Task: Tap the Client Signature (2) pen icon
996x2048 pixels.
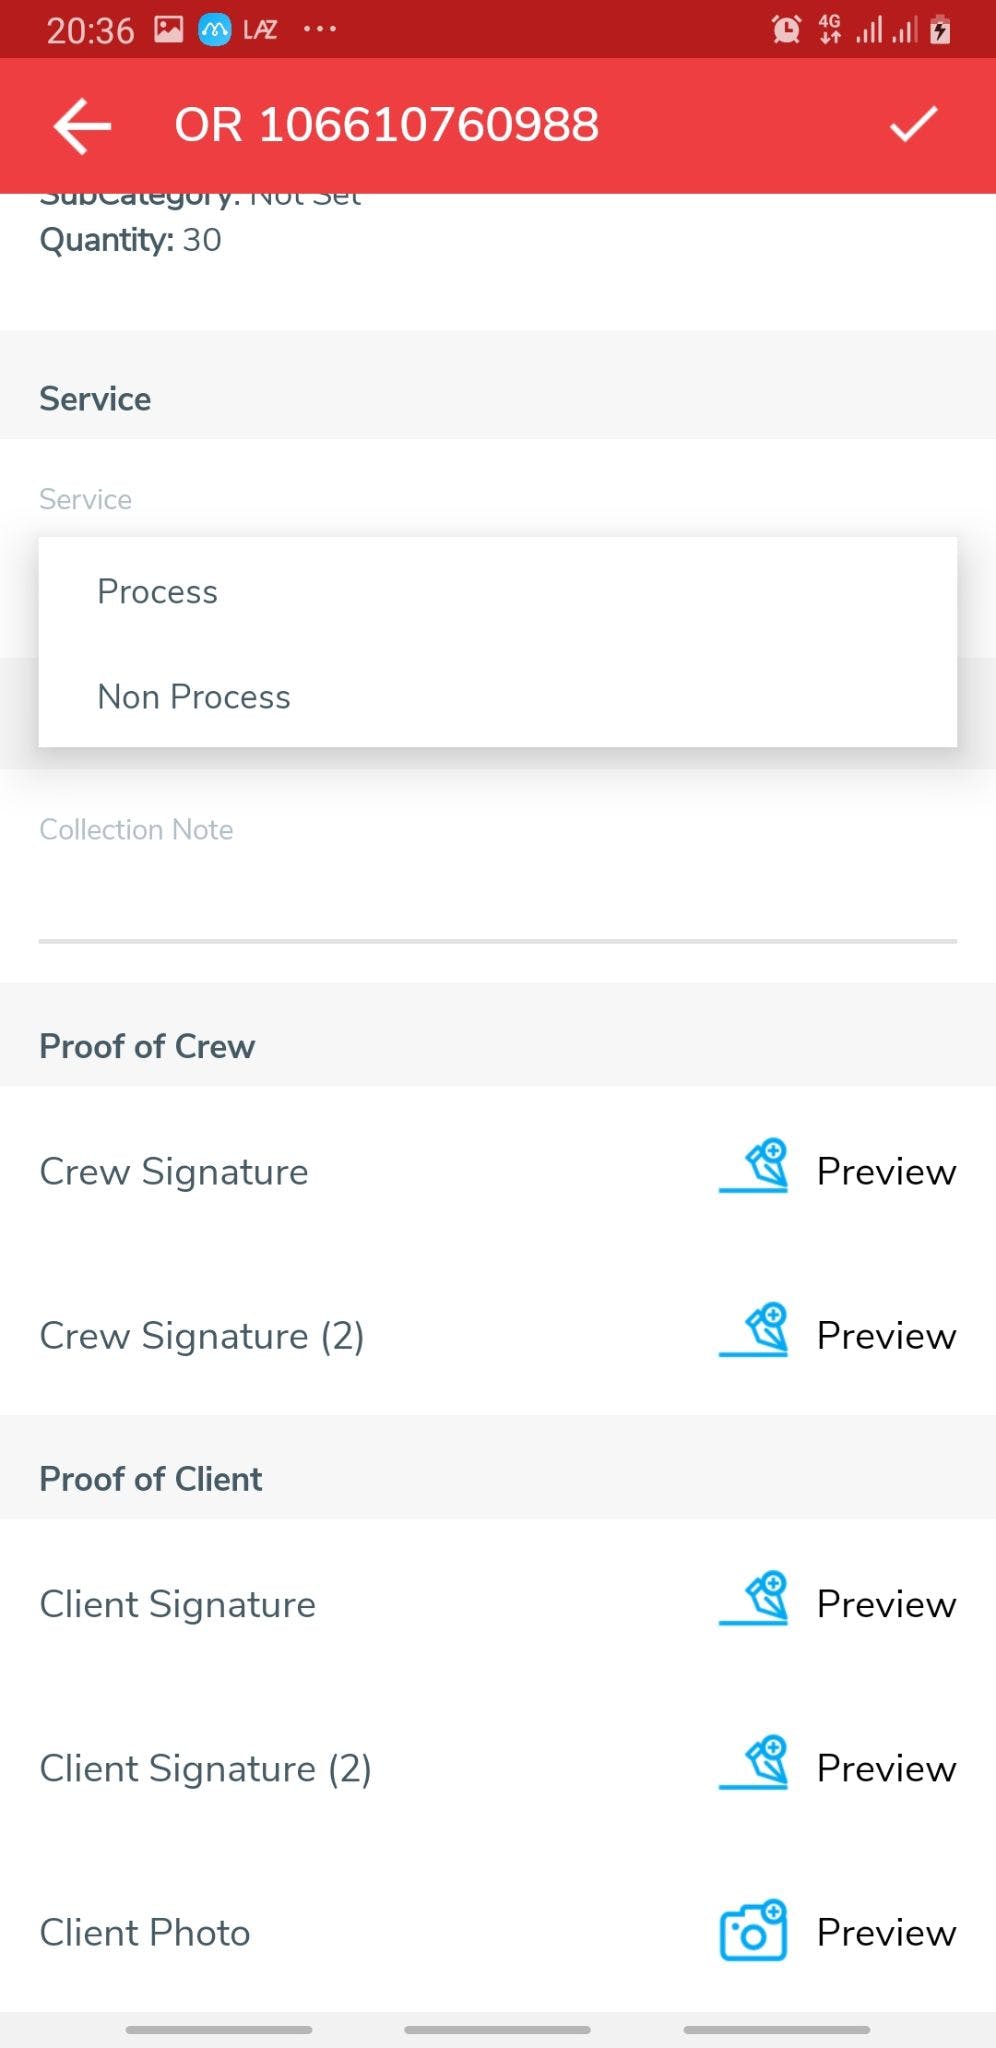Action: point(754,1764)
